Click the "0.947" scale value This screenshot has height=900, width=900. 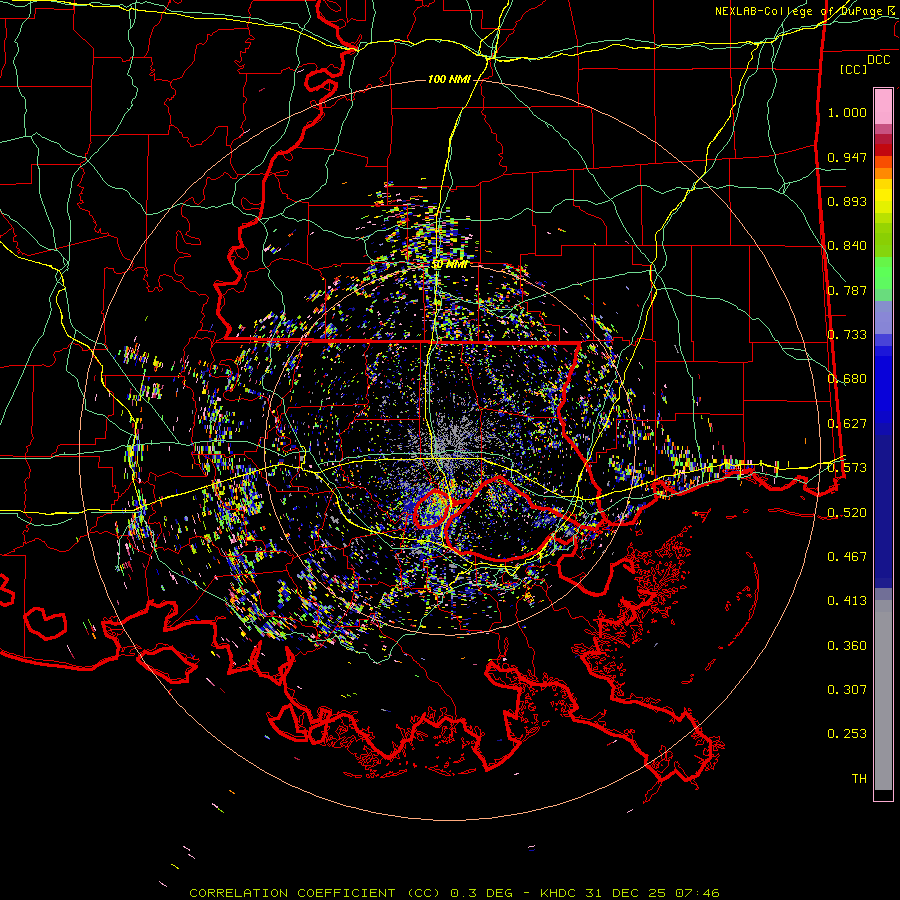tap(847, 157)
